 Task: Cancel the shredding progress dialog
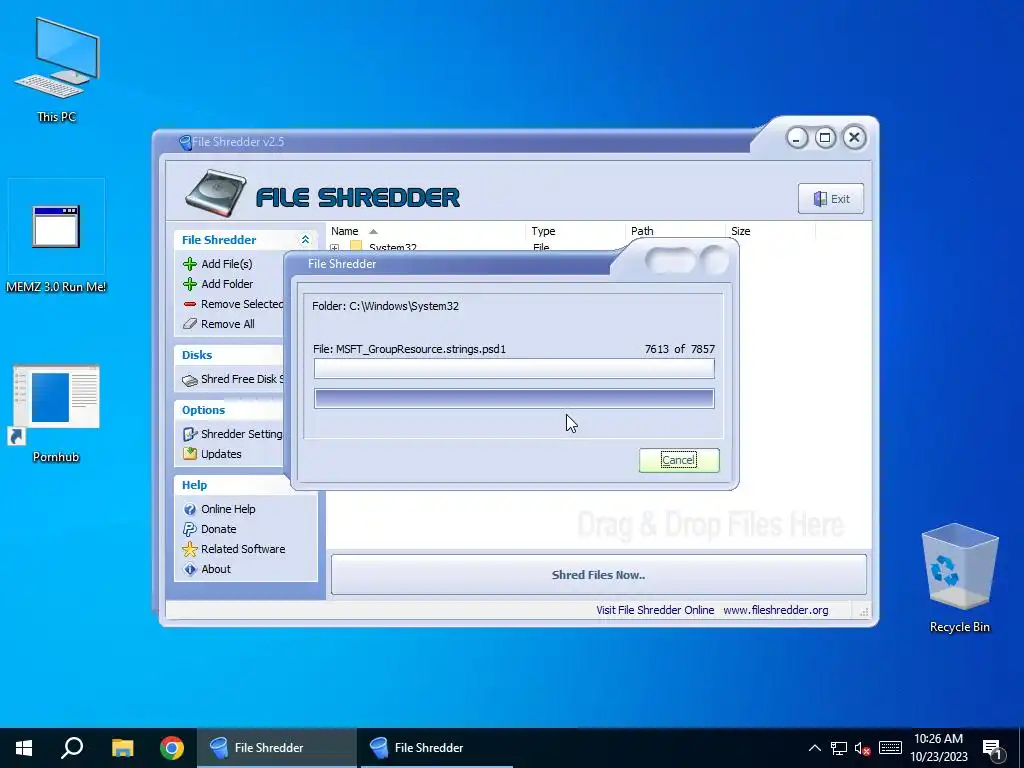[679, 460]
